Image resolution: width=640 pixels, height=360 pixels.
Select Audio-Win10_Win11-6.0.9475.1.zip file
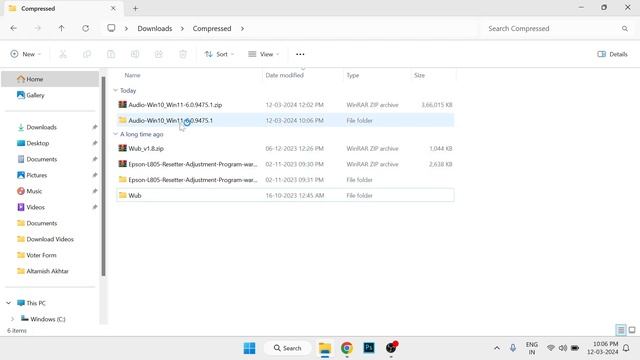click(285, 104)
